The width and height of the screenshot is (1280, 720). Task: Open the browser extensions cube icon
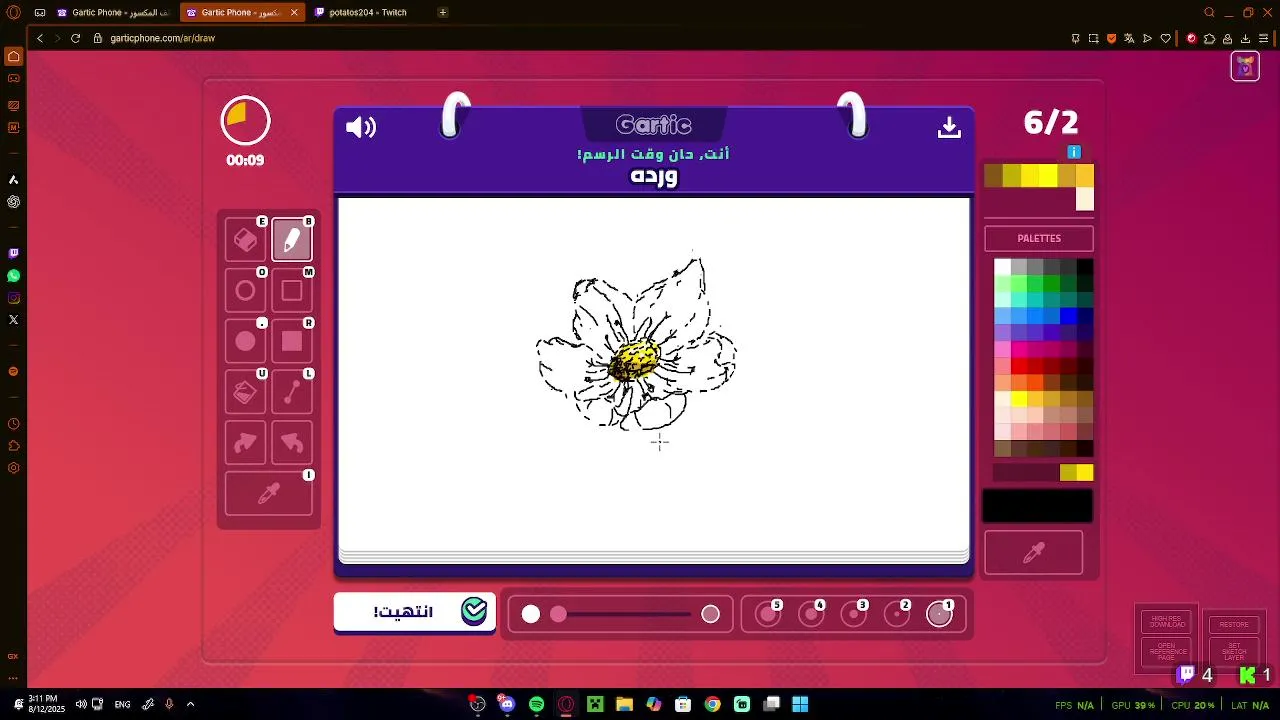coord(1209,38)
